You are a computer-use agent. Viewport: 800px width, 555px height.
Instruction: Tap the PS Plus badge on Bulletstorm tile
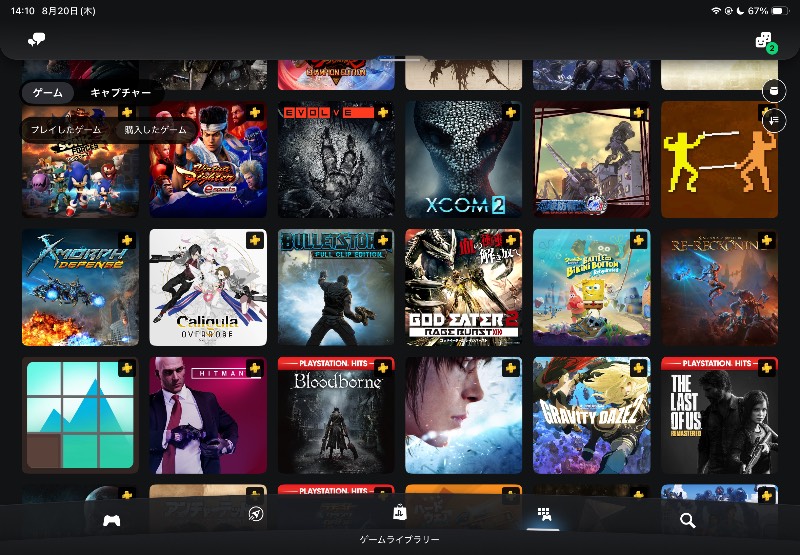[x=383, y=240]
